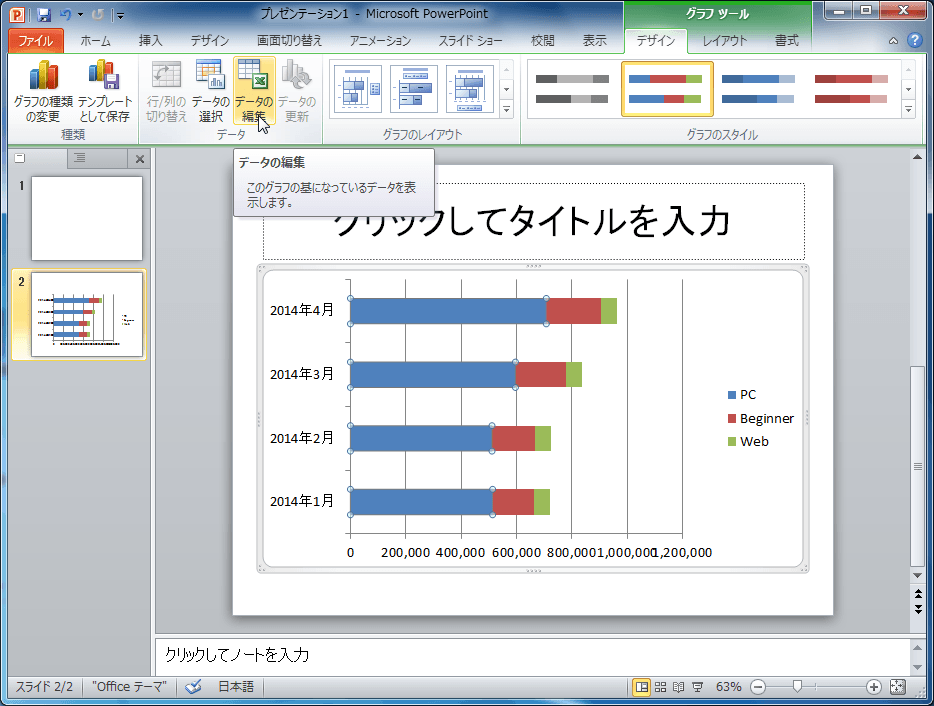Select slide 2 thumbnail
Image resolution: width=934 pixels, height=706 pixels.
click(87, 314)
